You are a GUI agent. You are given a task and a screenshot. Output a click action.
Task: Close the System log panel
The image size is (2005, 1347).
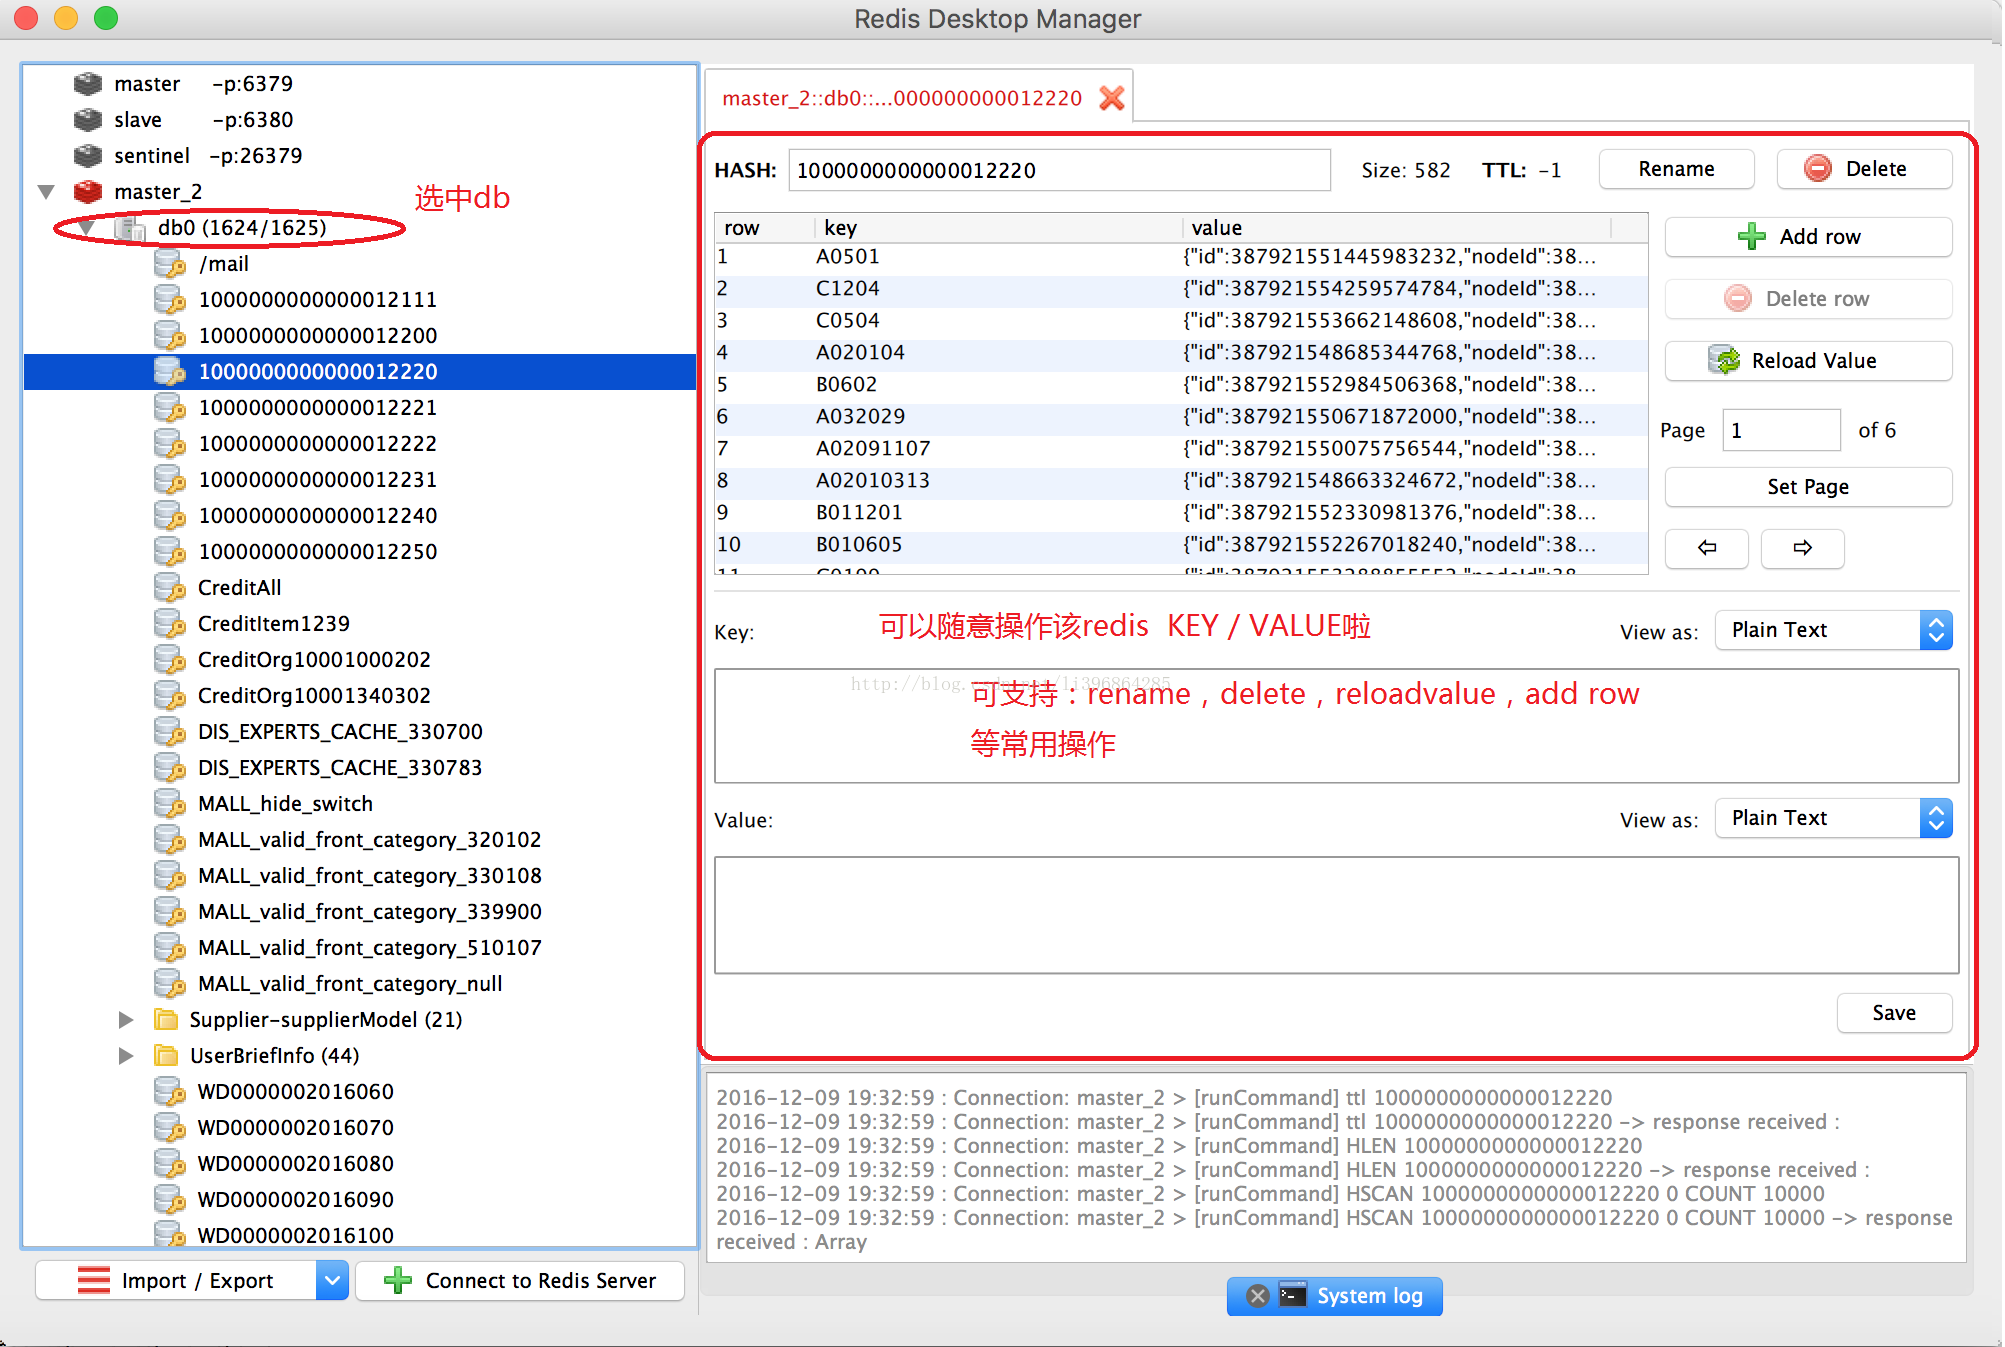[x=1258, y=1296]
